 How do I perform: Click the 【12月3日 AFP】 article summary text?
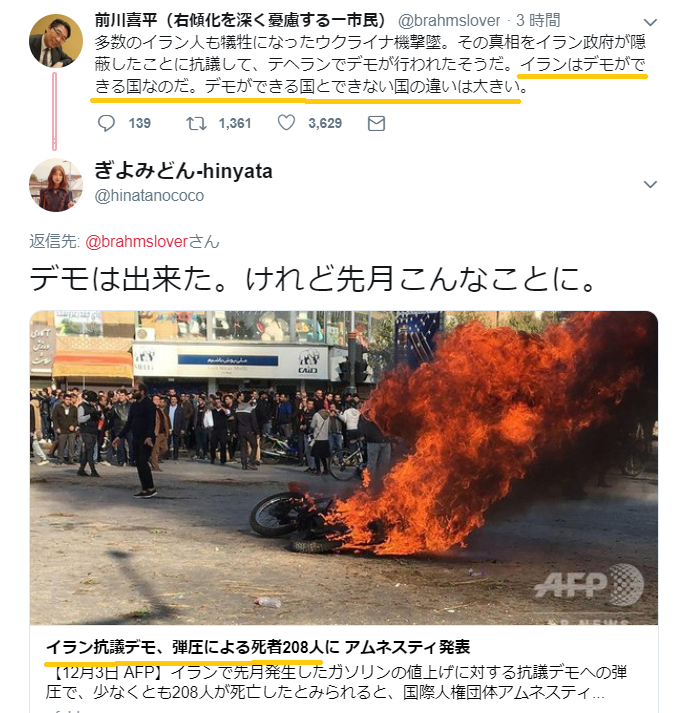click(x=336, y=682)
